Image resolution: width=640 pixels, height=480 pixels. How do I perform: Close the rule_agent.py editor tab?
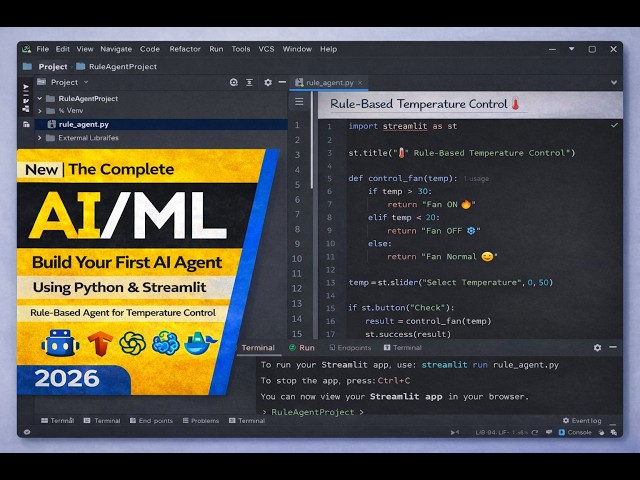click(x=360, y=82)
